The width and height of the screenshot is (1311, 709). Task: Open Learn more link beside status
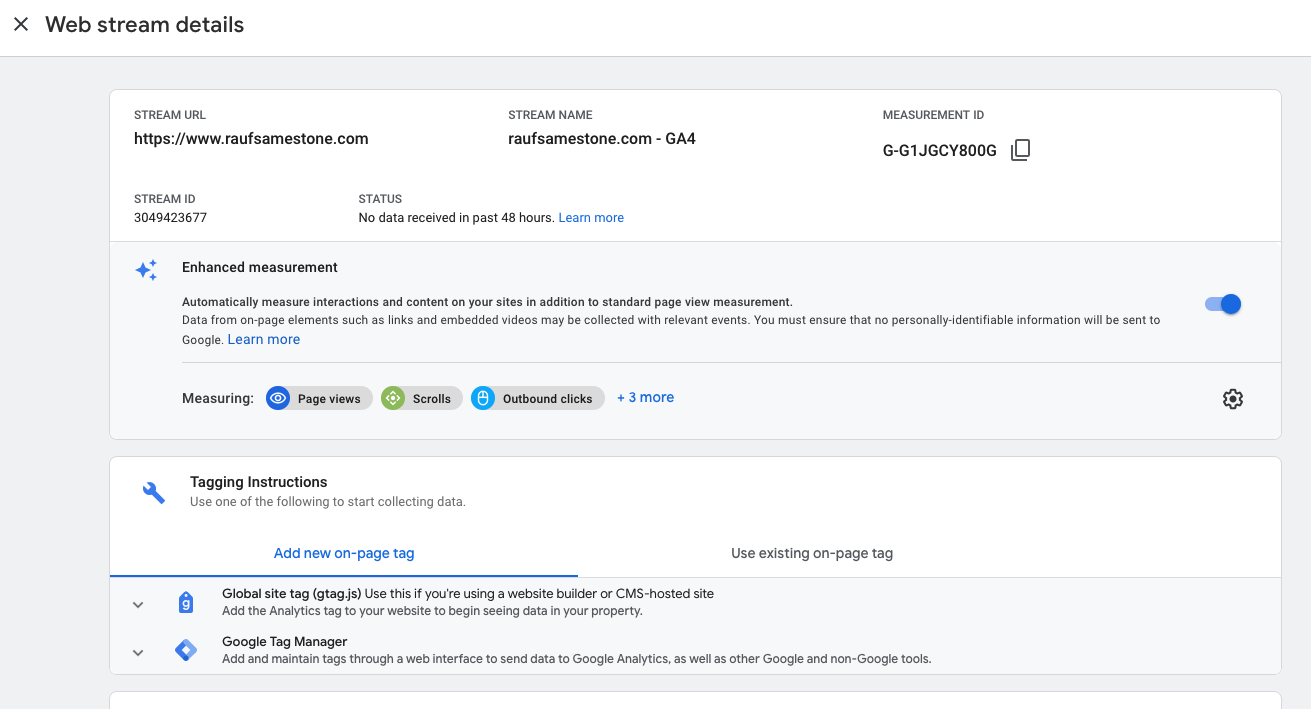click(x=591, y=217)
